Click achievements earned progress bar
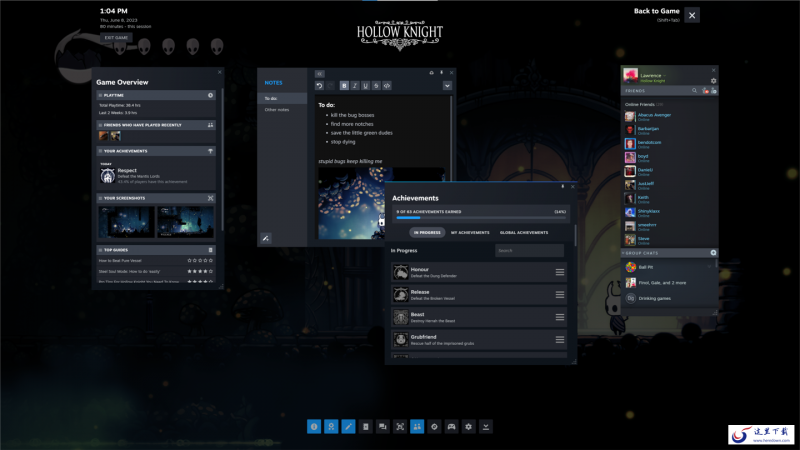The image size is (800, 450). [481, 218]
